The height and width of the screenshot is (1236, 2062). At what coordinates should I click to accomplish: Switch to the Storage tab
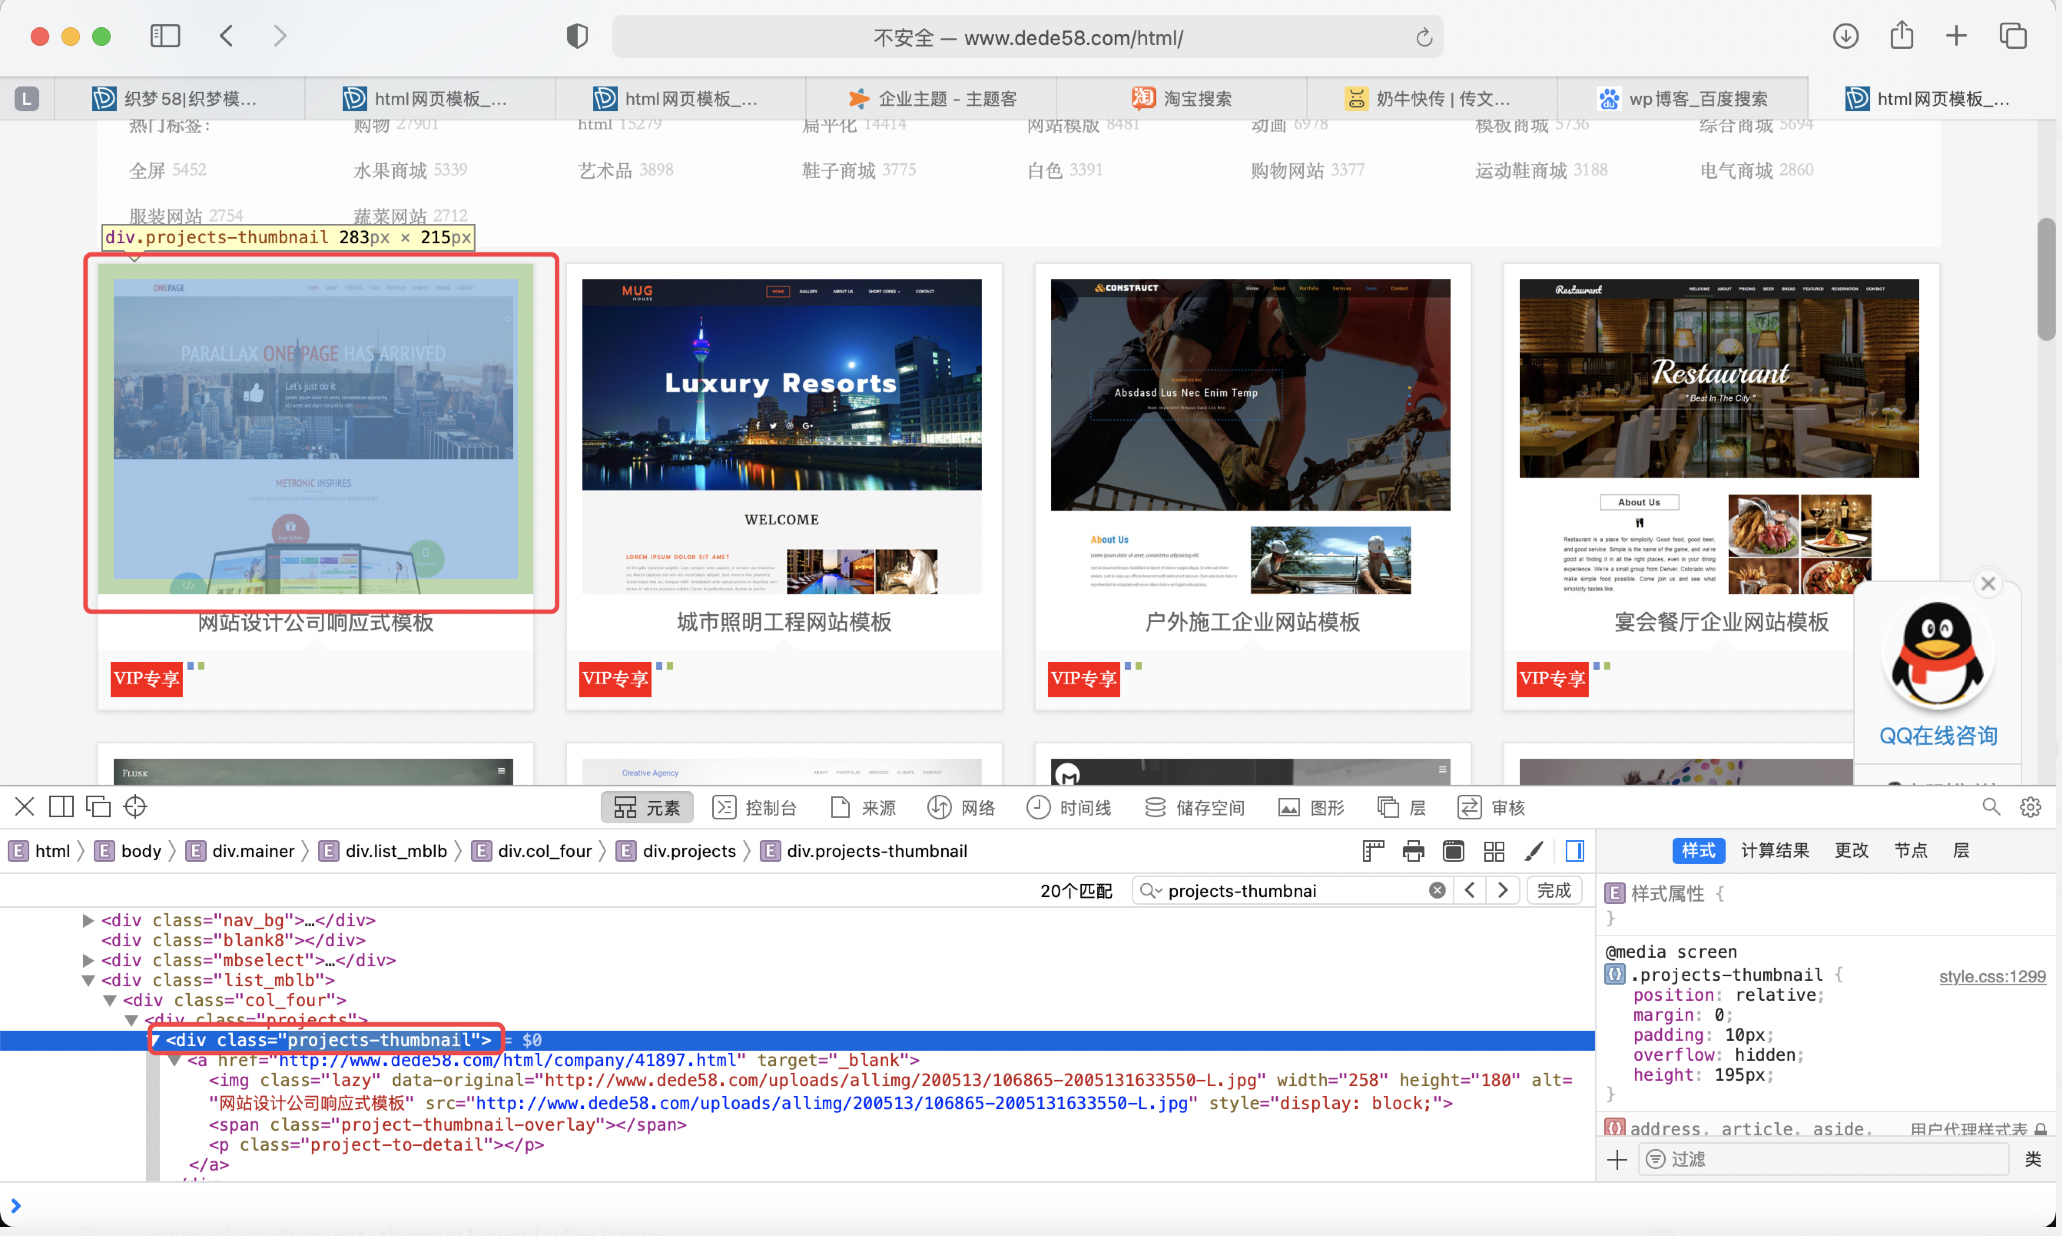tap(1195, 808)
